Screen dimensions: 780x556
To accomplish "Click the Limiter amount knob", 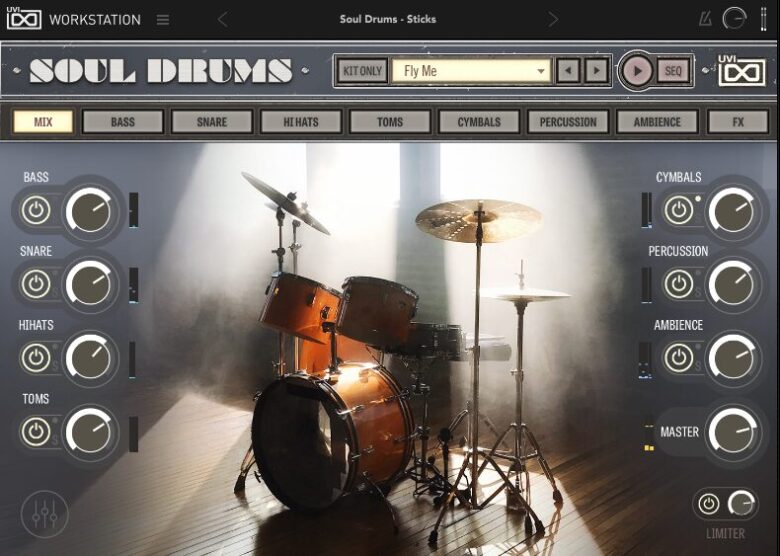I will point(741,504).
